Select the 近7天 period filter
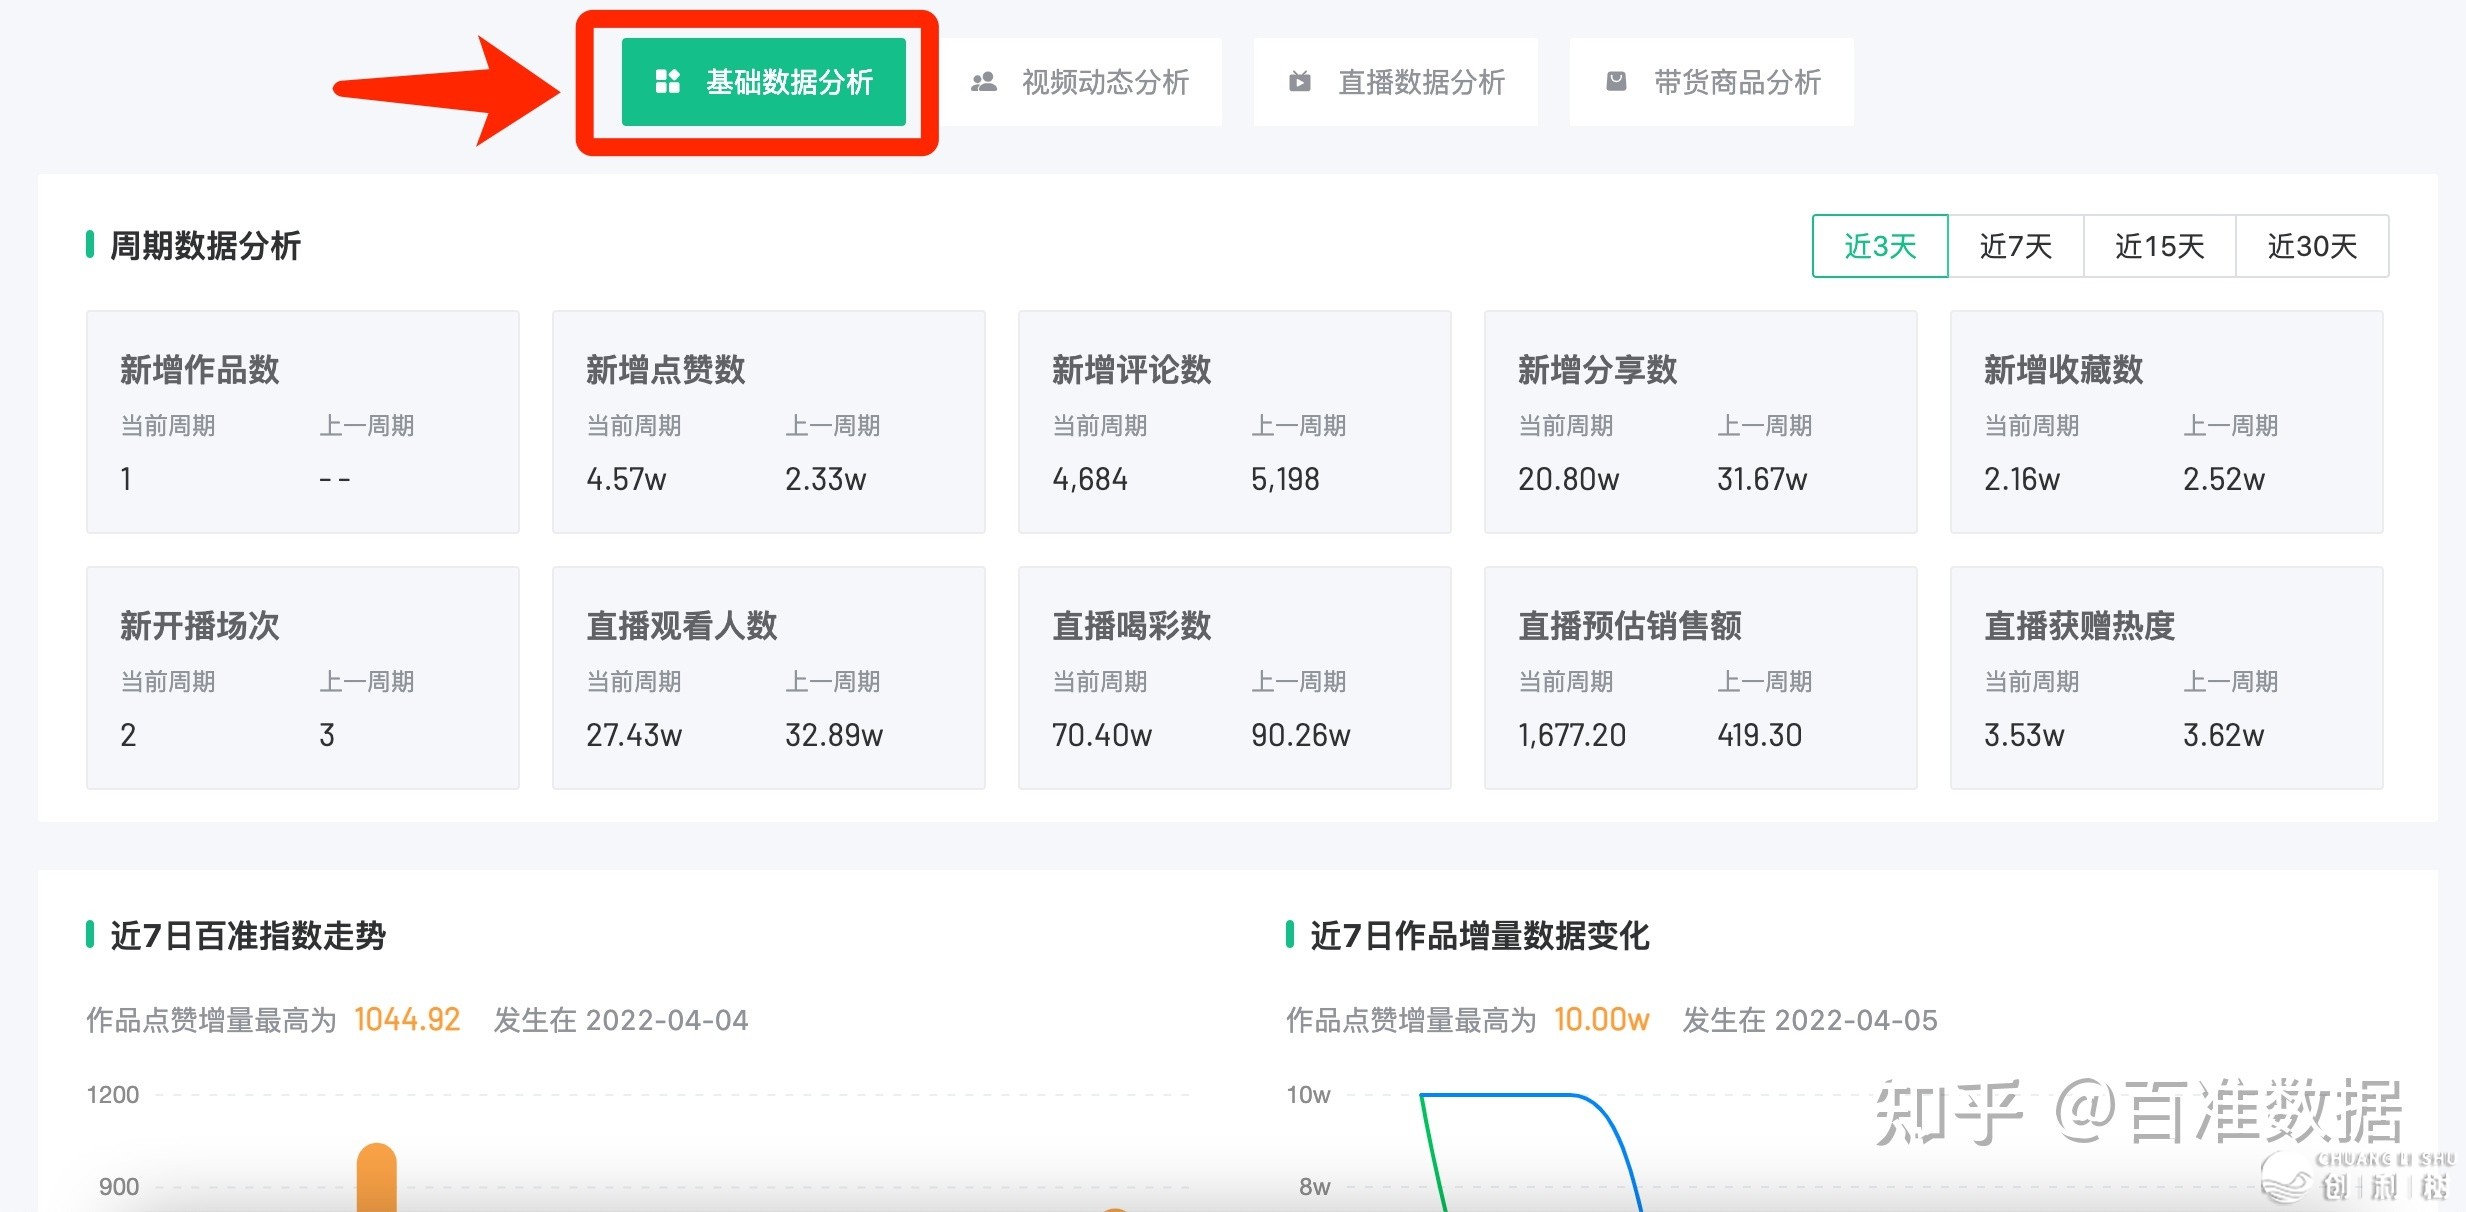 pos(2016,246)
